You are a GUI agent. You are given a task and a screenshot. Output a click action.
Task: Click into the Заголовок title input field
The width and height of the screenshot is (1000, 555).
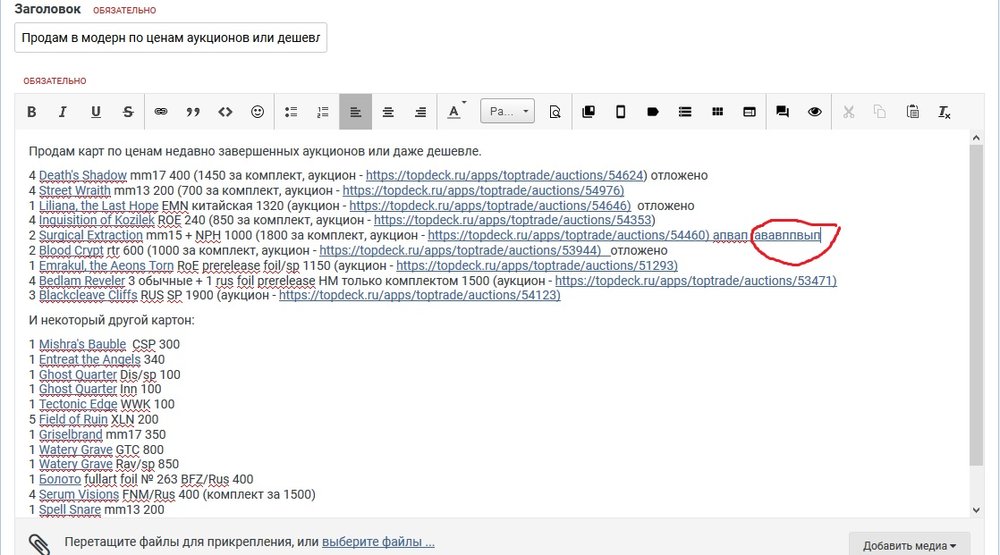(x=171, y=38)
